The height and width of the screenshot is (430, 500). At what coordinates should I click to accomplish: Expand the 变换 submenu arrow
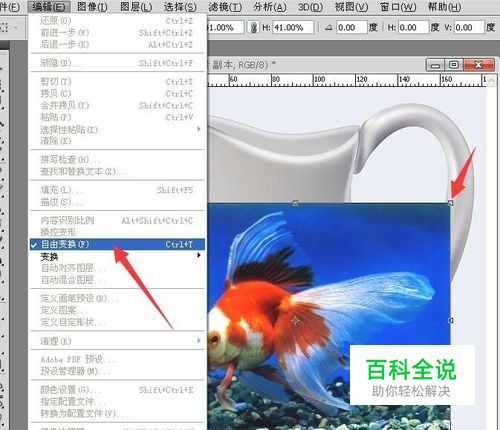tap(199, 255)
